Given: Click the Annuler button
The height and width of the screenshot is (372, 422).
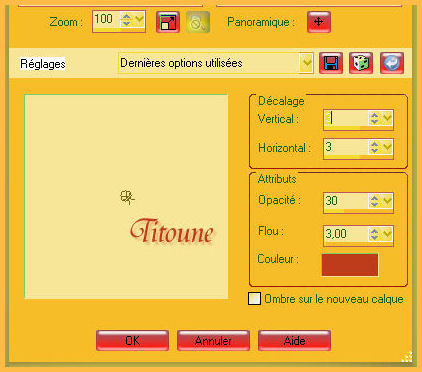Looking at the screenshot, I should (x=213, y=341).
